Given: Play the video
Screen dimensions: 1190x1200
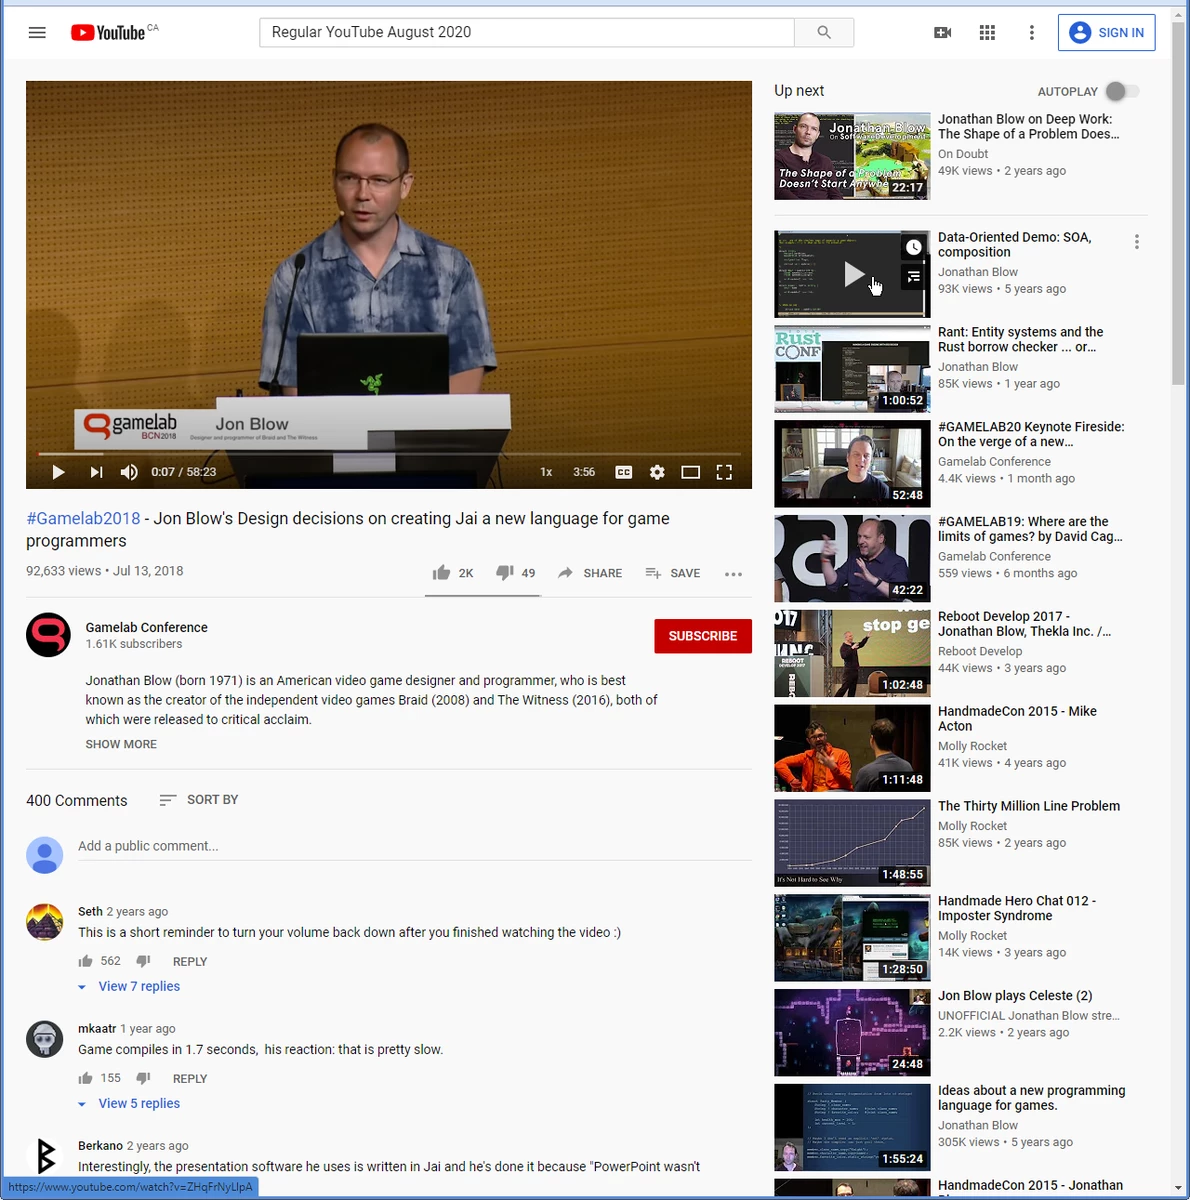Looking at the screenshot, I should 58,472.
